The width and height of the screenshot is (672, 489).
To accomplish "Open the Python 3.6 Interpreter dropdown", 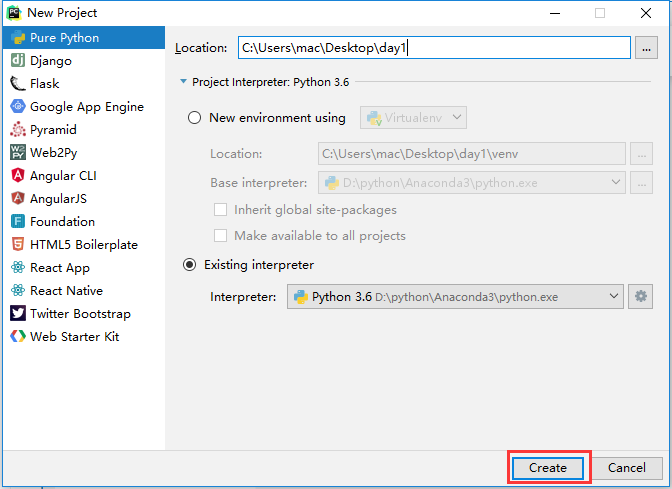I will [455, 297].
